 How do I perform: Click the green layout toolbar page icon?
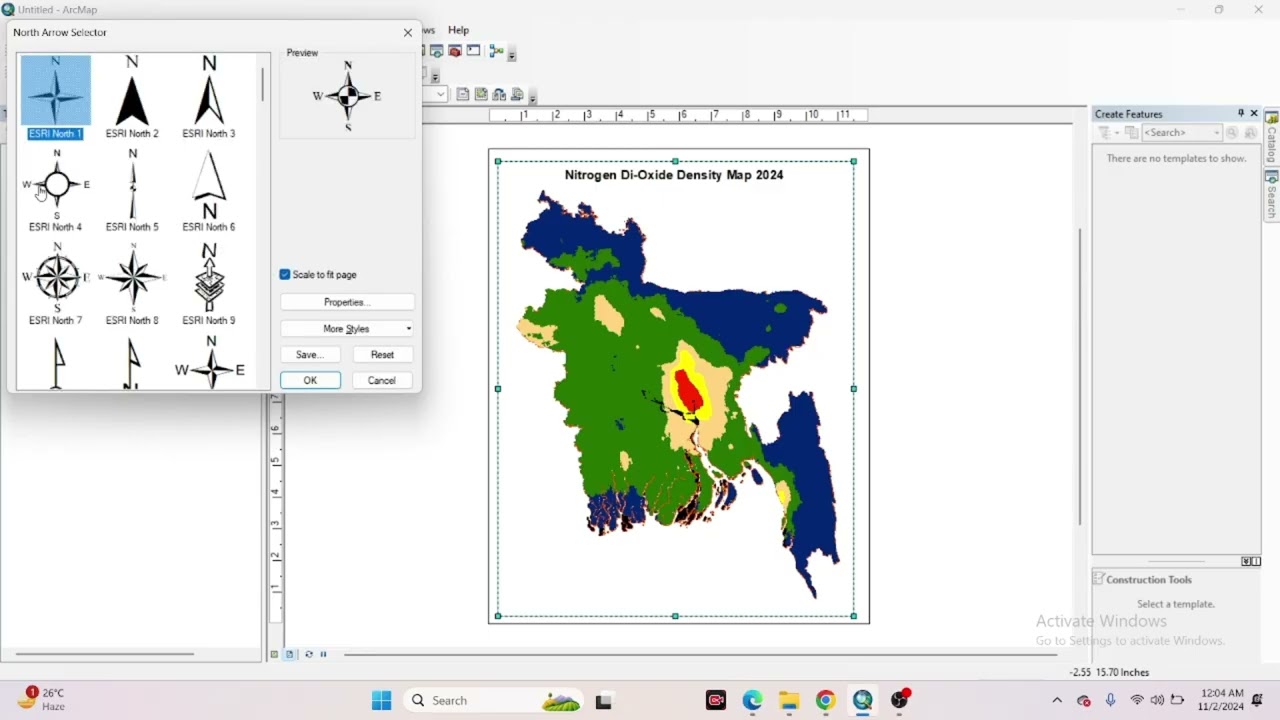pyautogui.click(x=481, y=95)
